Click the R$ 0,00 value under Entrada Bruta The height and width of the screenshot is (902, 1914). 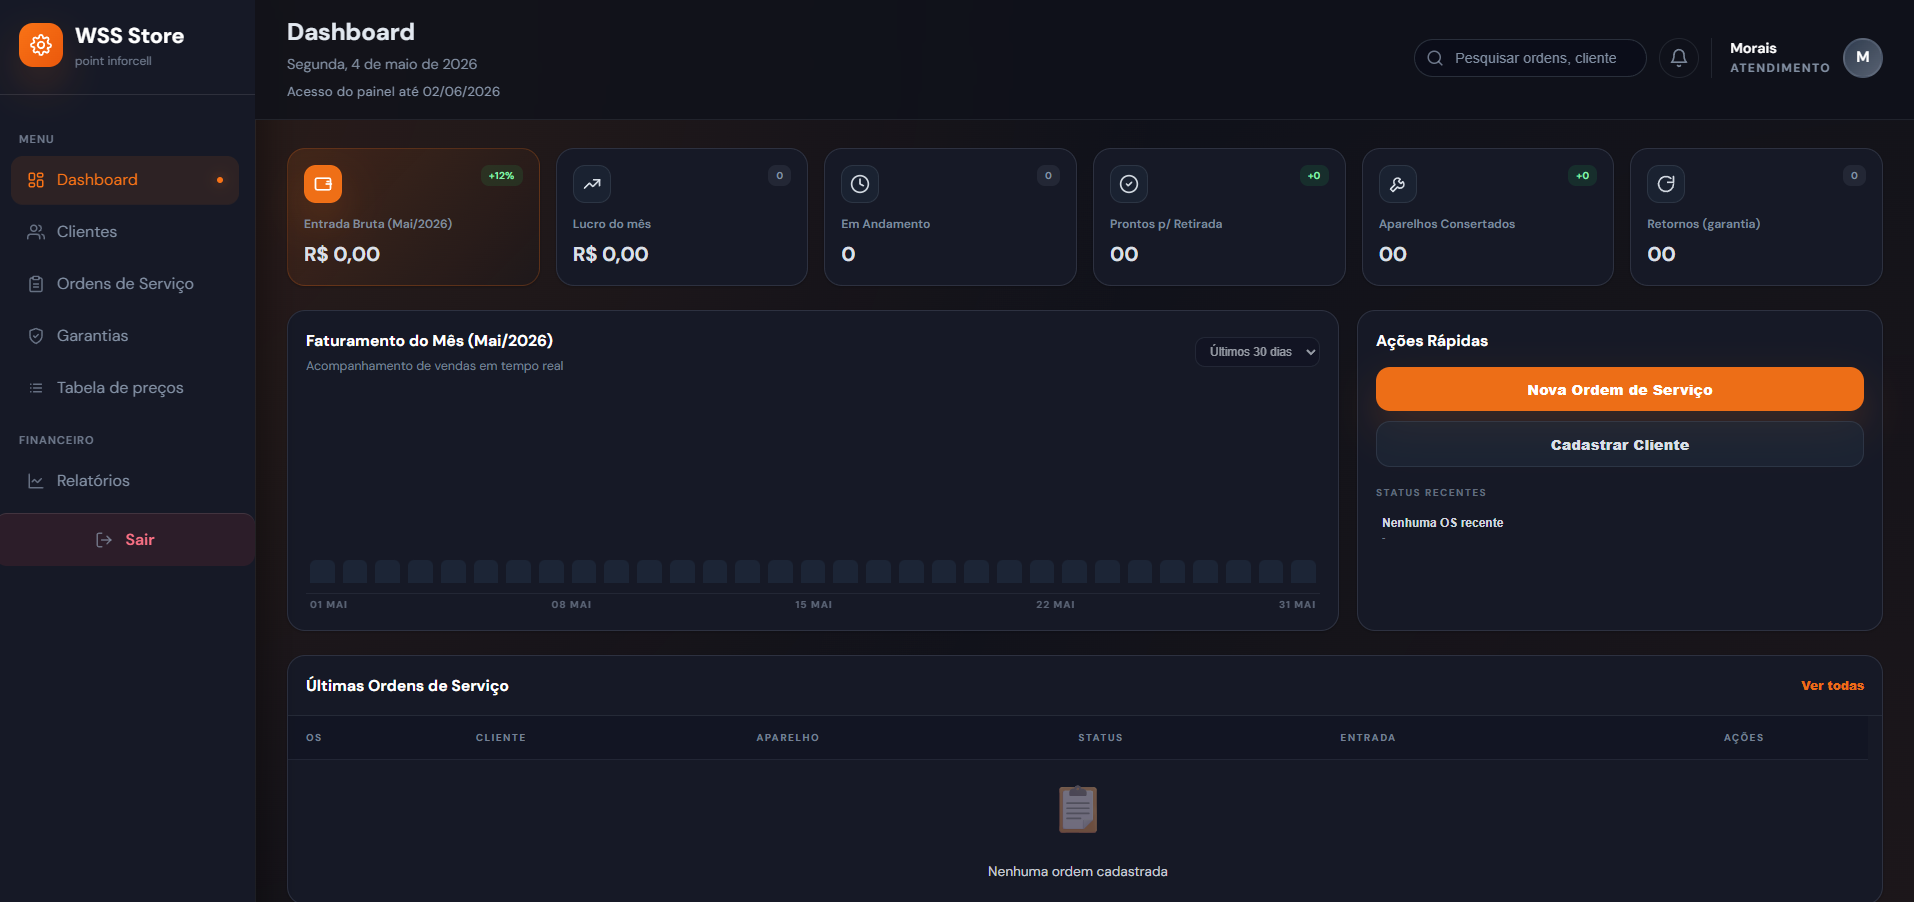click(x=342, y=254)
